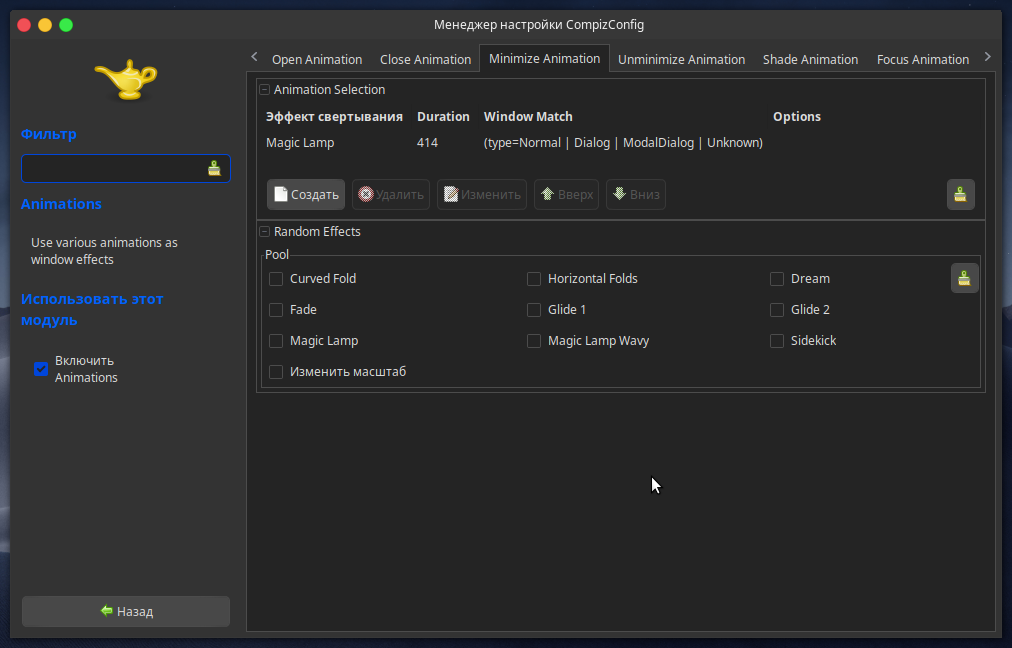Enable Horizontal Folds effect
Screen dimensions: 1012x648
pos(534,279)
